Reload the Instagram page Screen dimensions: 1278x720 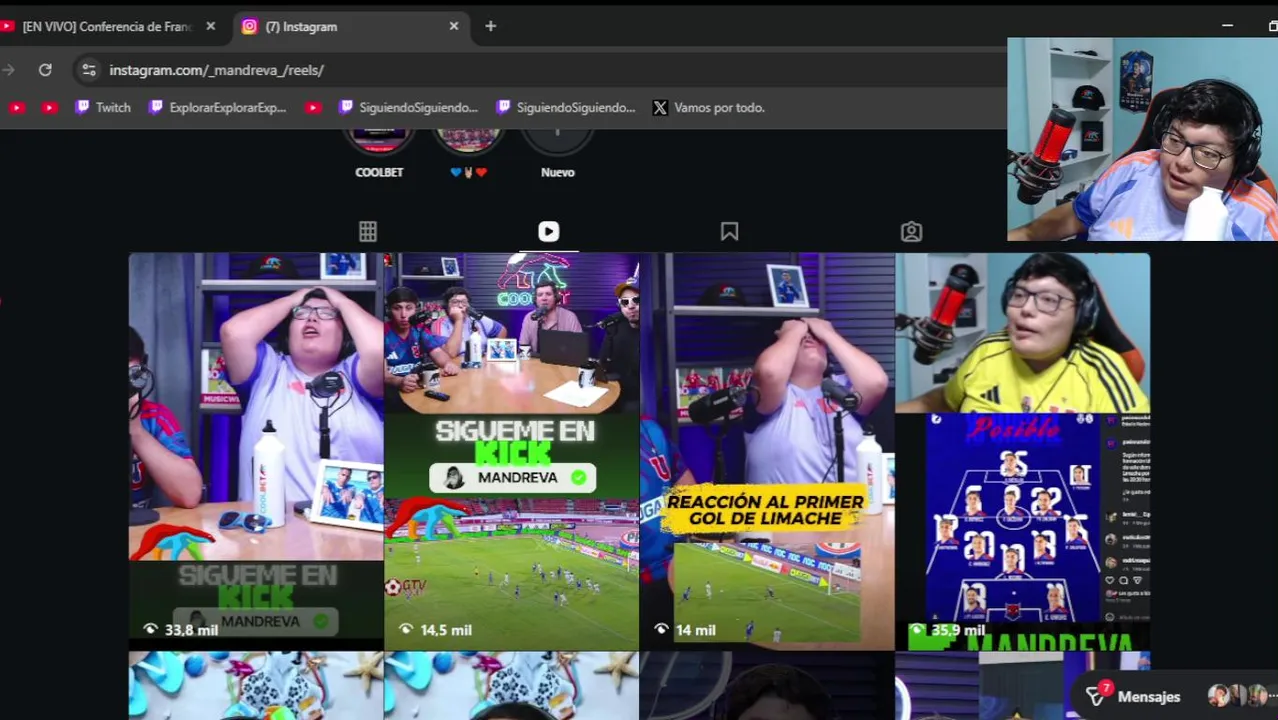(x=45, y=70)
